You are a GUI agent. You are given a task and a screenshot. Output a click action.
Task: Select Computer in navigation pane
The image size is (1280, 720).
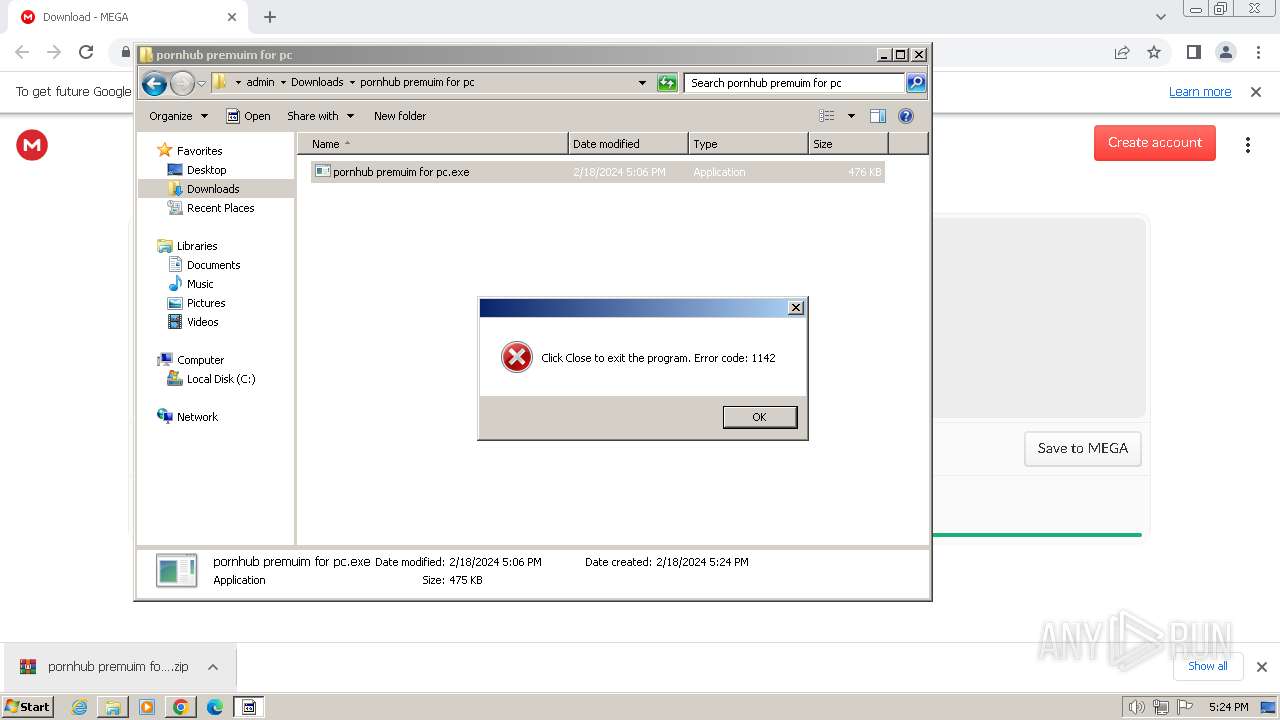(200, 360)
